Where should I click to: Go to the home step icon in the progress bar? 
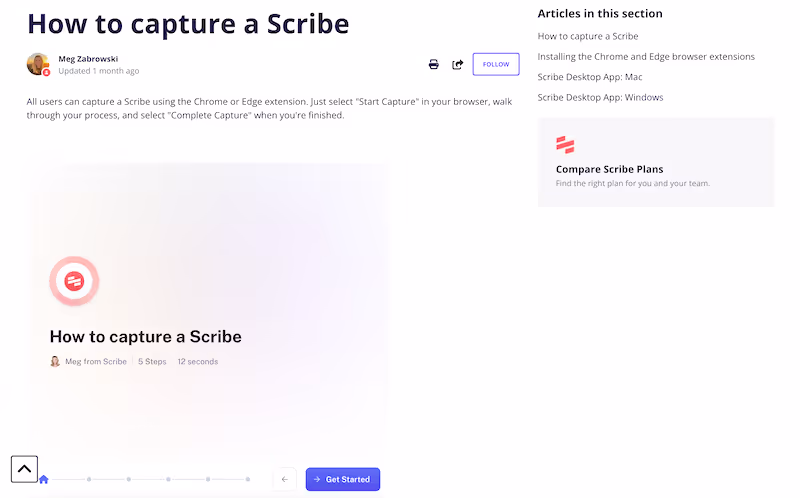(x=44, y=479)
